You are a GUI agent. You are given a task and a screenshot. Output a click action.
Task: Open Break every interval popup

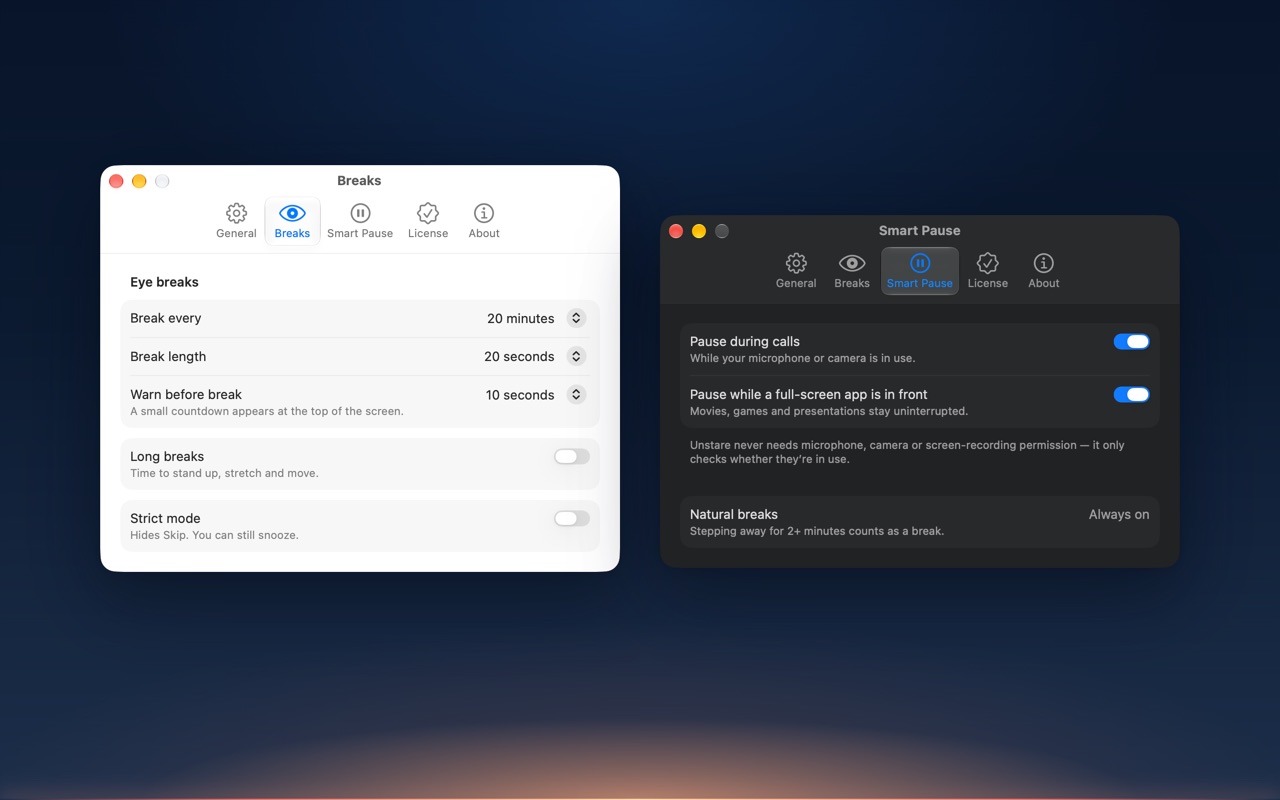(576, 318)
